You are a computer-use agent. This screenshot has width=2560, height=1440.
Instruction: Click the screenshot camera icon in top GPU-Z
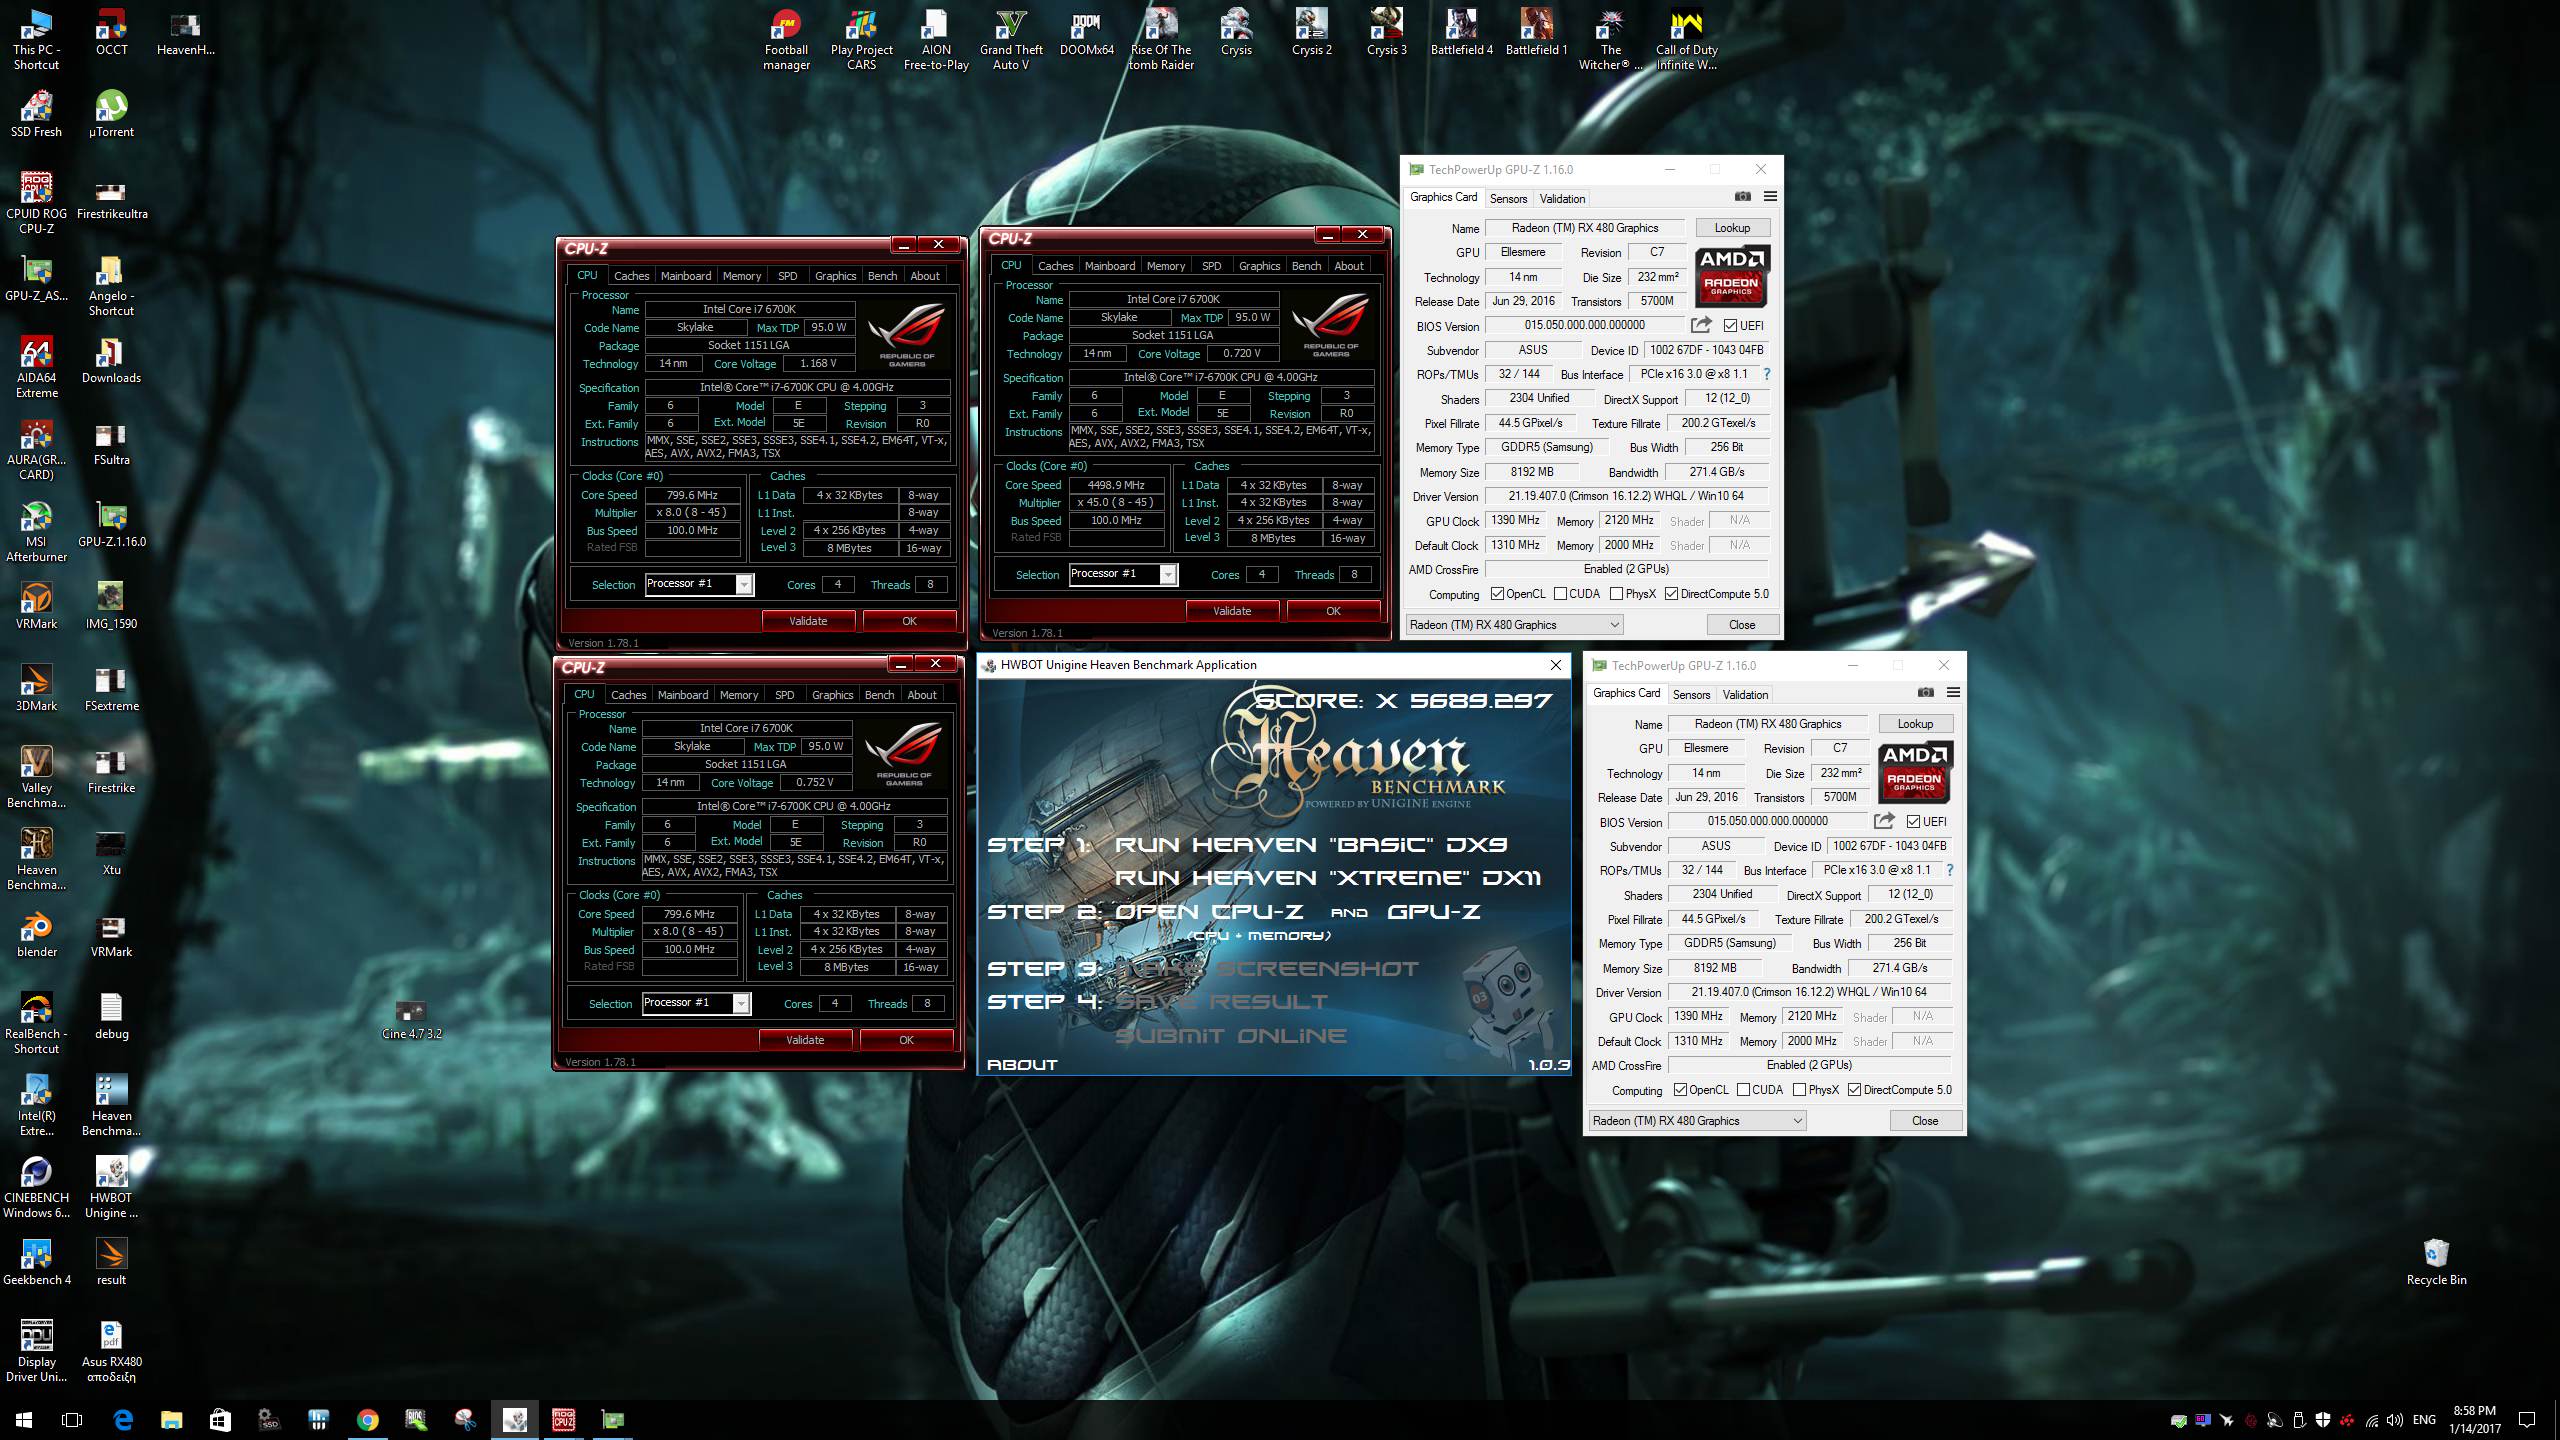tap(1743, 196)
